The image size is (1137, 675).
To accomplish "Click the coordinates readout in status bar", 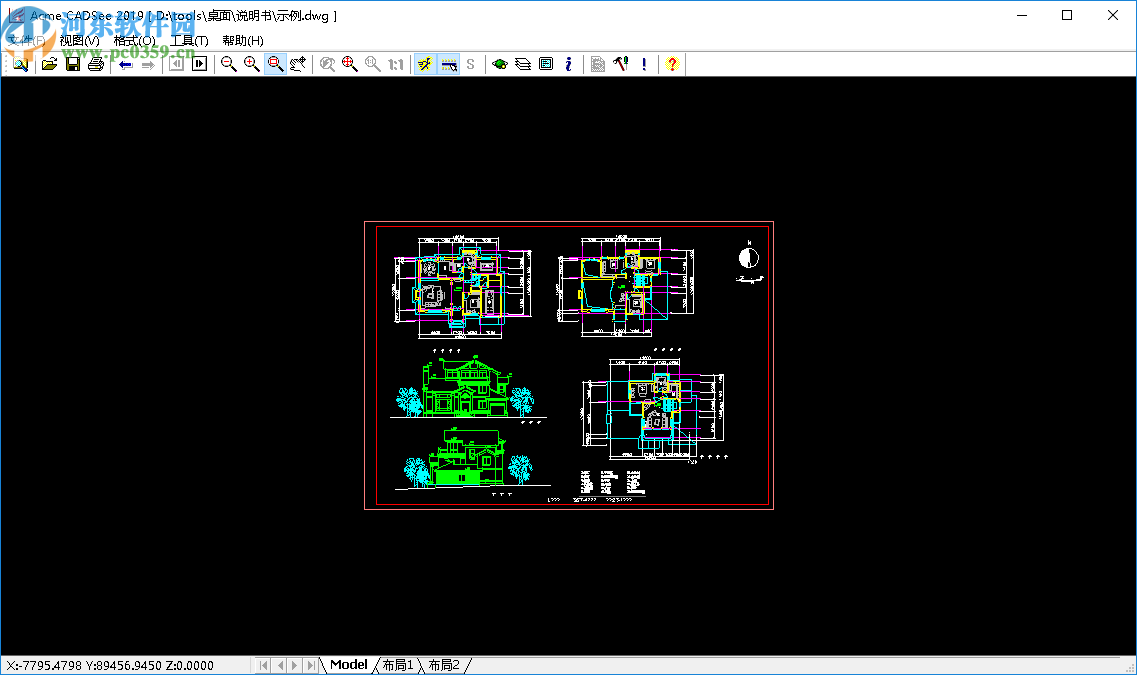I will 110,666.
